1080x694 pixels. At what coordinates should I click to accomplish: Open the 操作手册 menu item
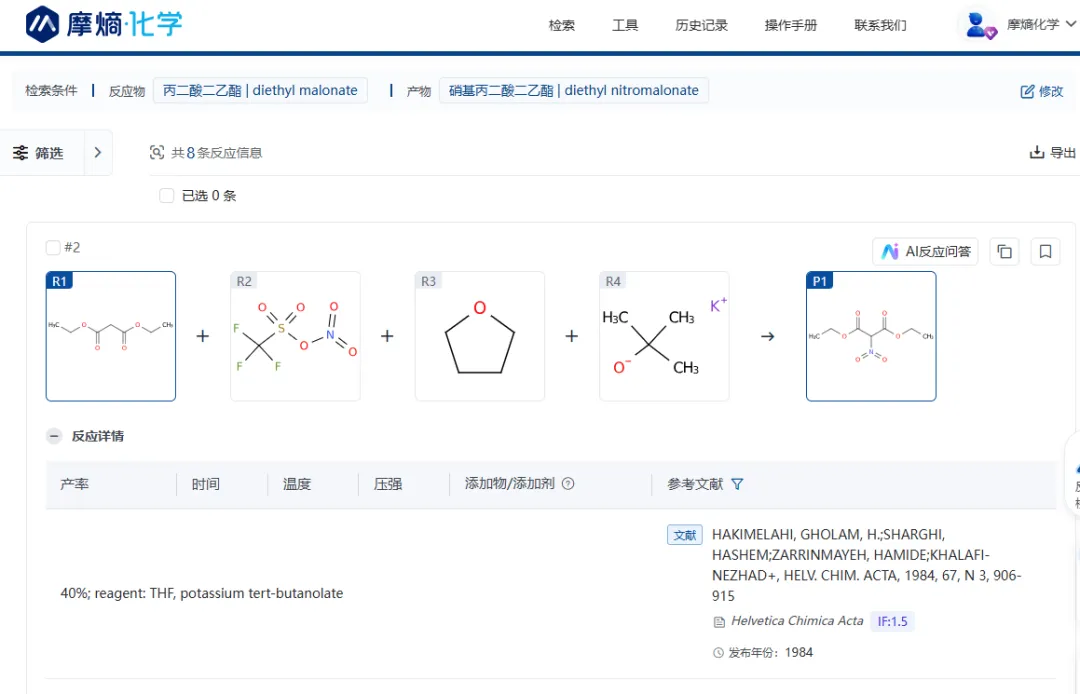coord(791,25)
